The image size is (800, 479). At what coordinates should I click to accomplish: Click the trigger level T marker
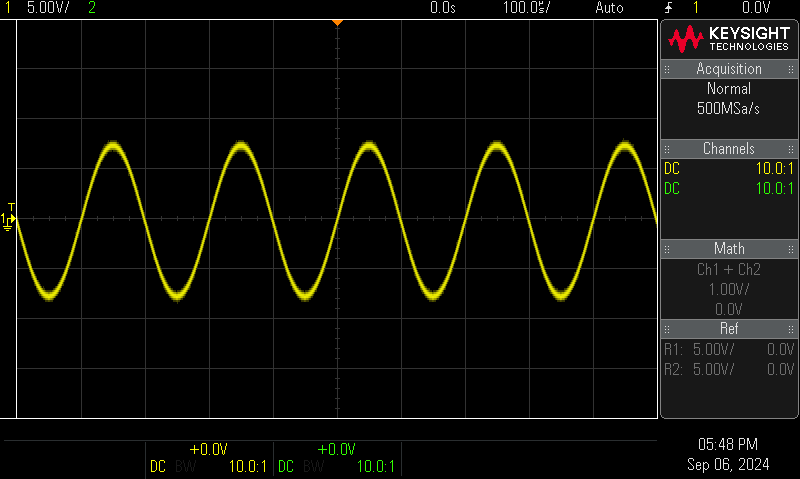click(x=7, y=204)
